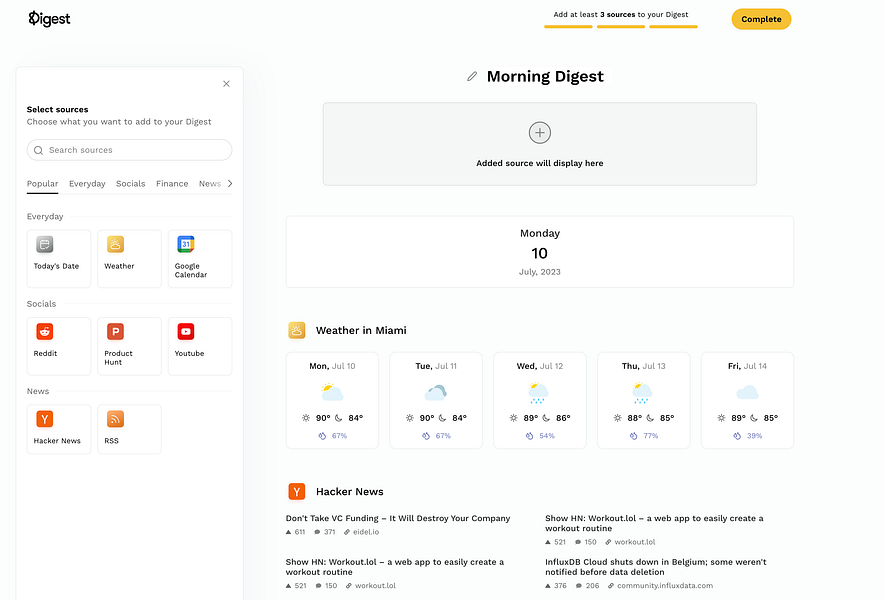Image resolution: width=885 pixels, height=600 pixels.
Task: Add the Today's Date source
Action: tap(59, 259)
